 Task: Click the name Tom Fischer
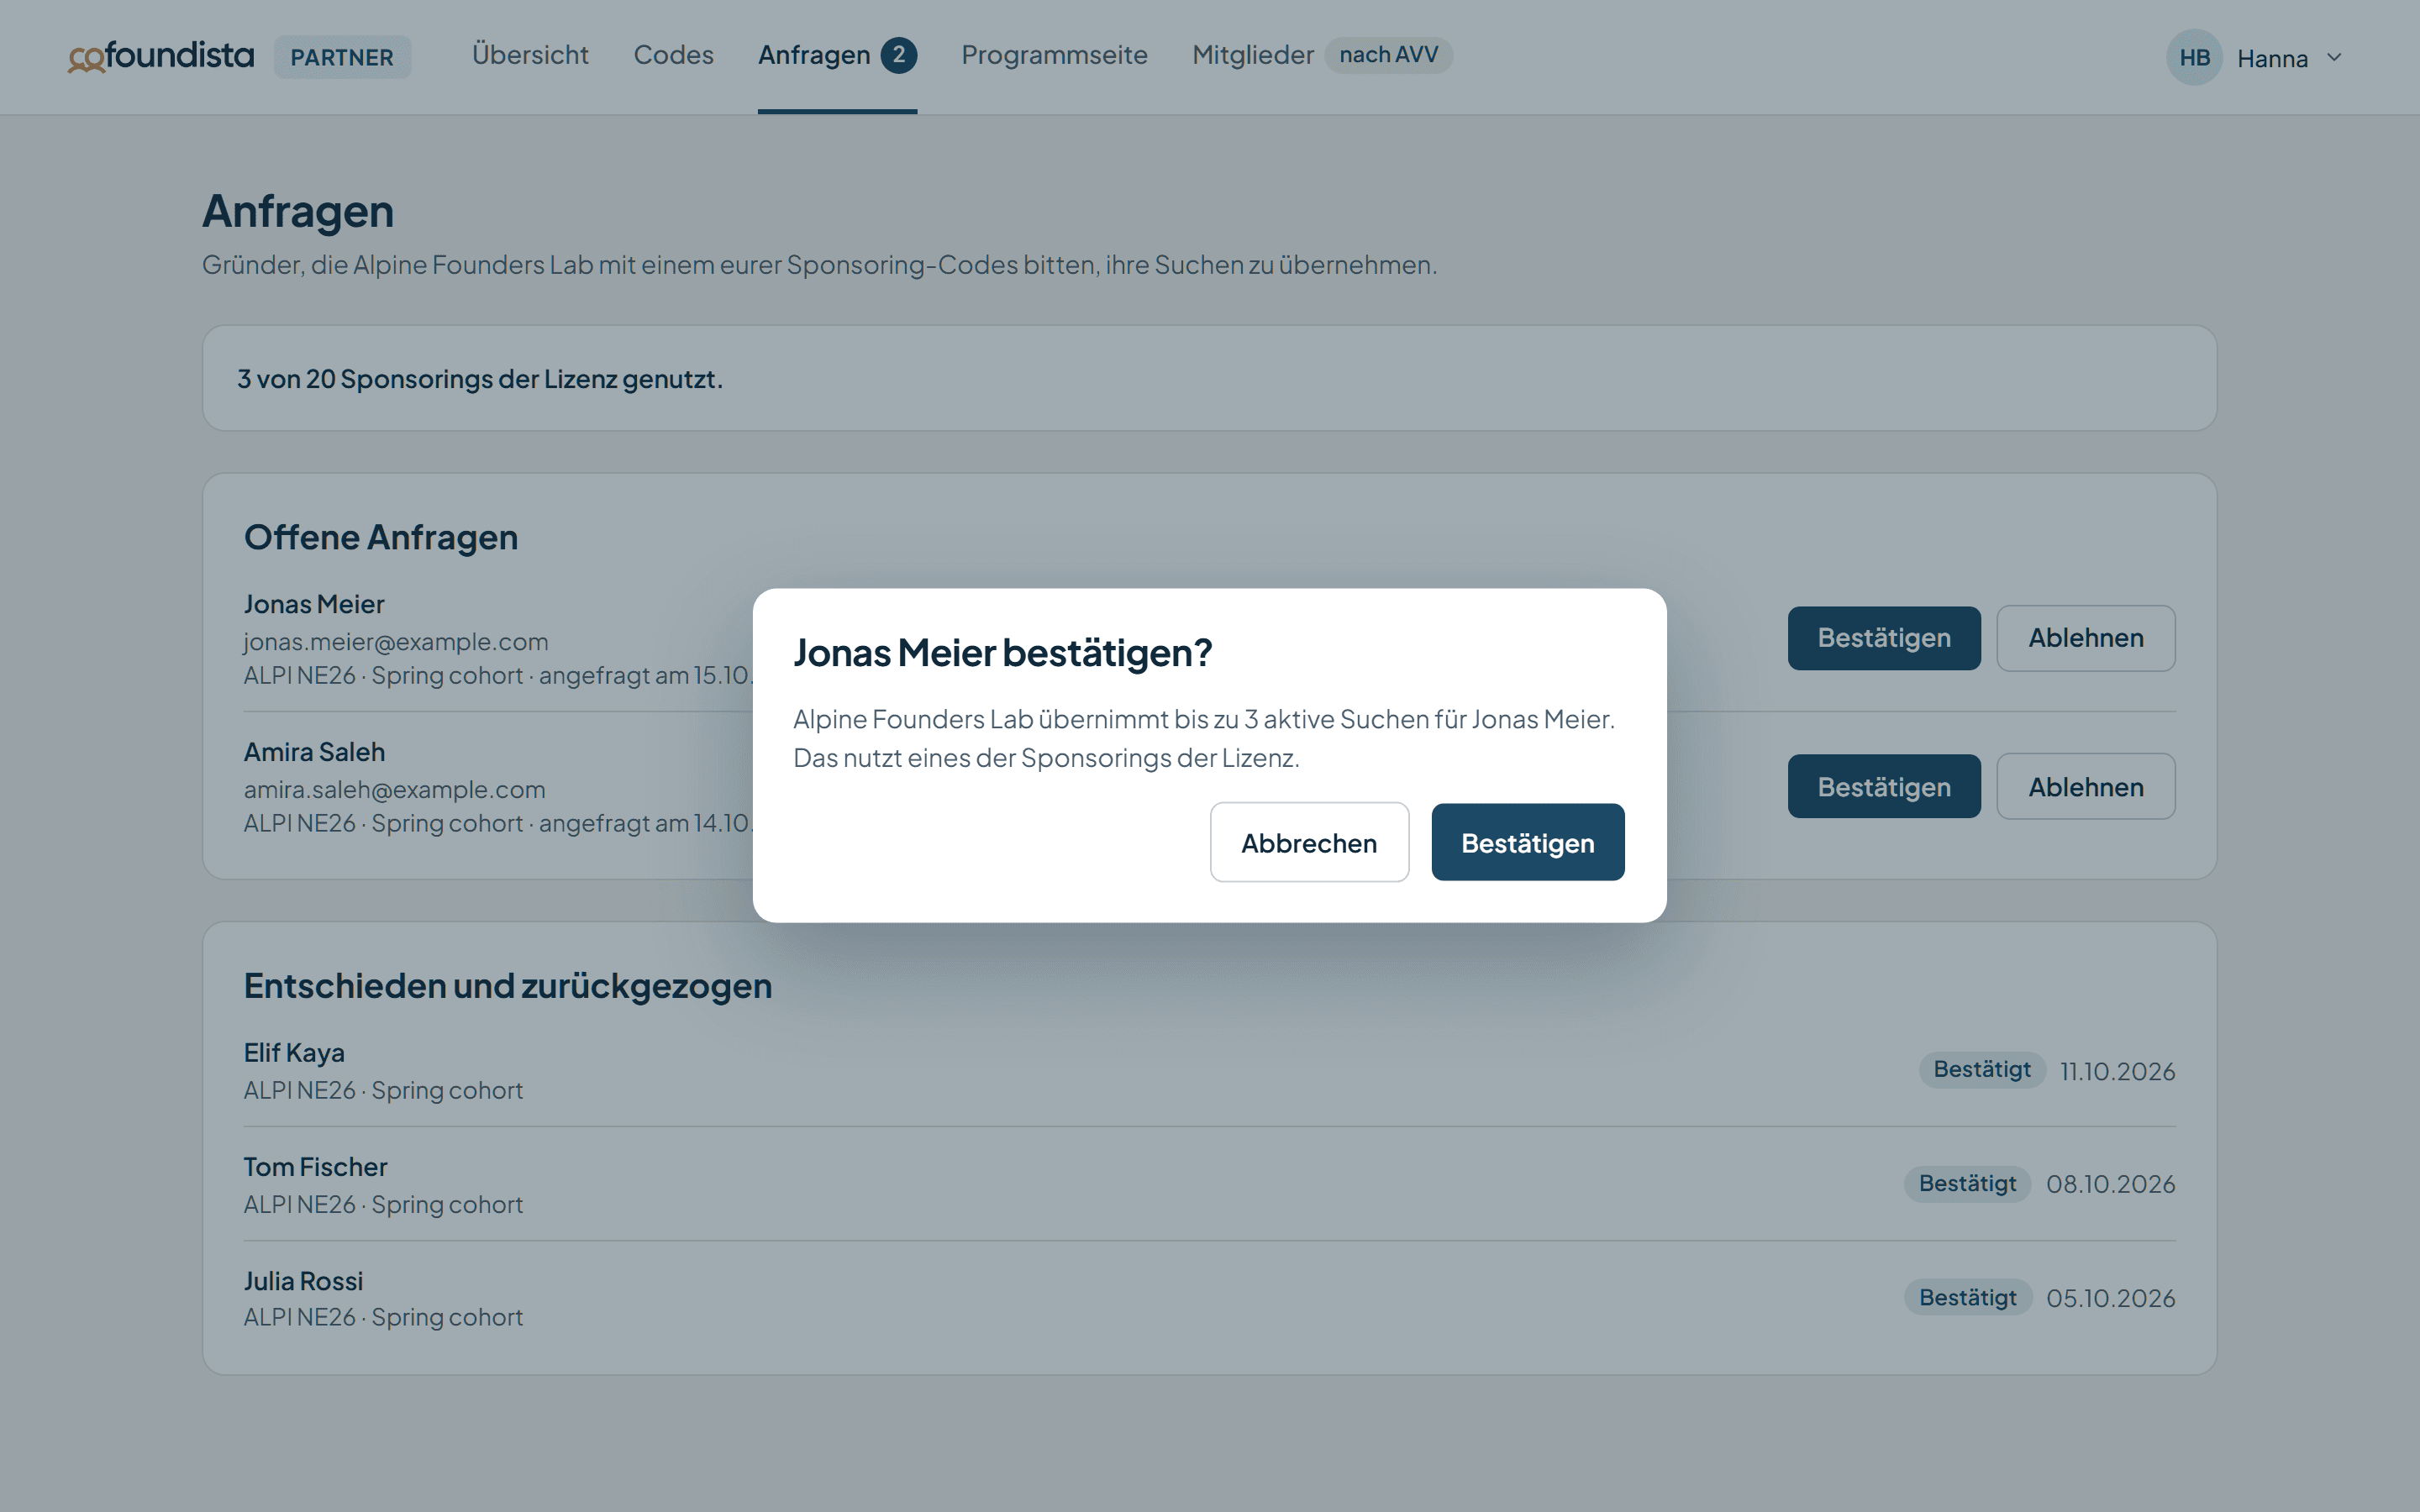(x=315, y=1167)
